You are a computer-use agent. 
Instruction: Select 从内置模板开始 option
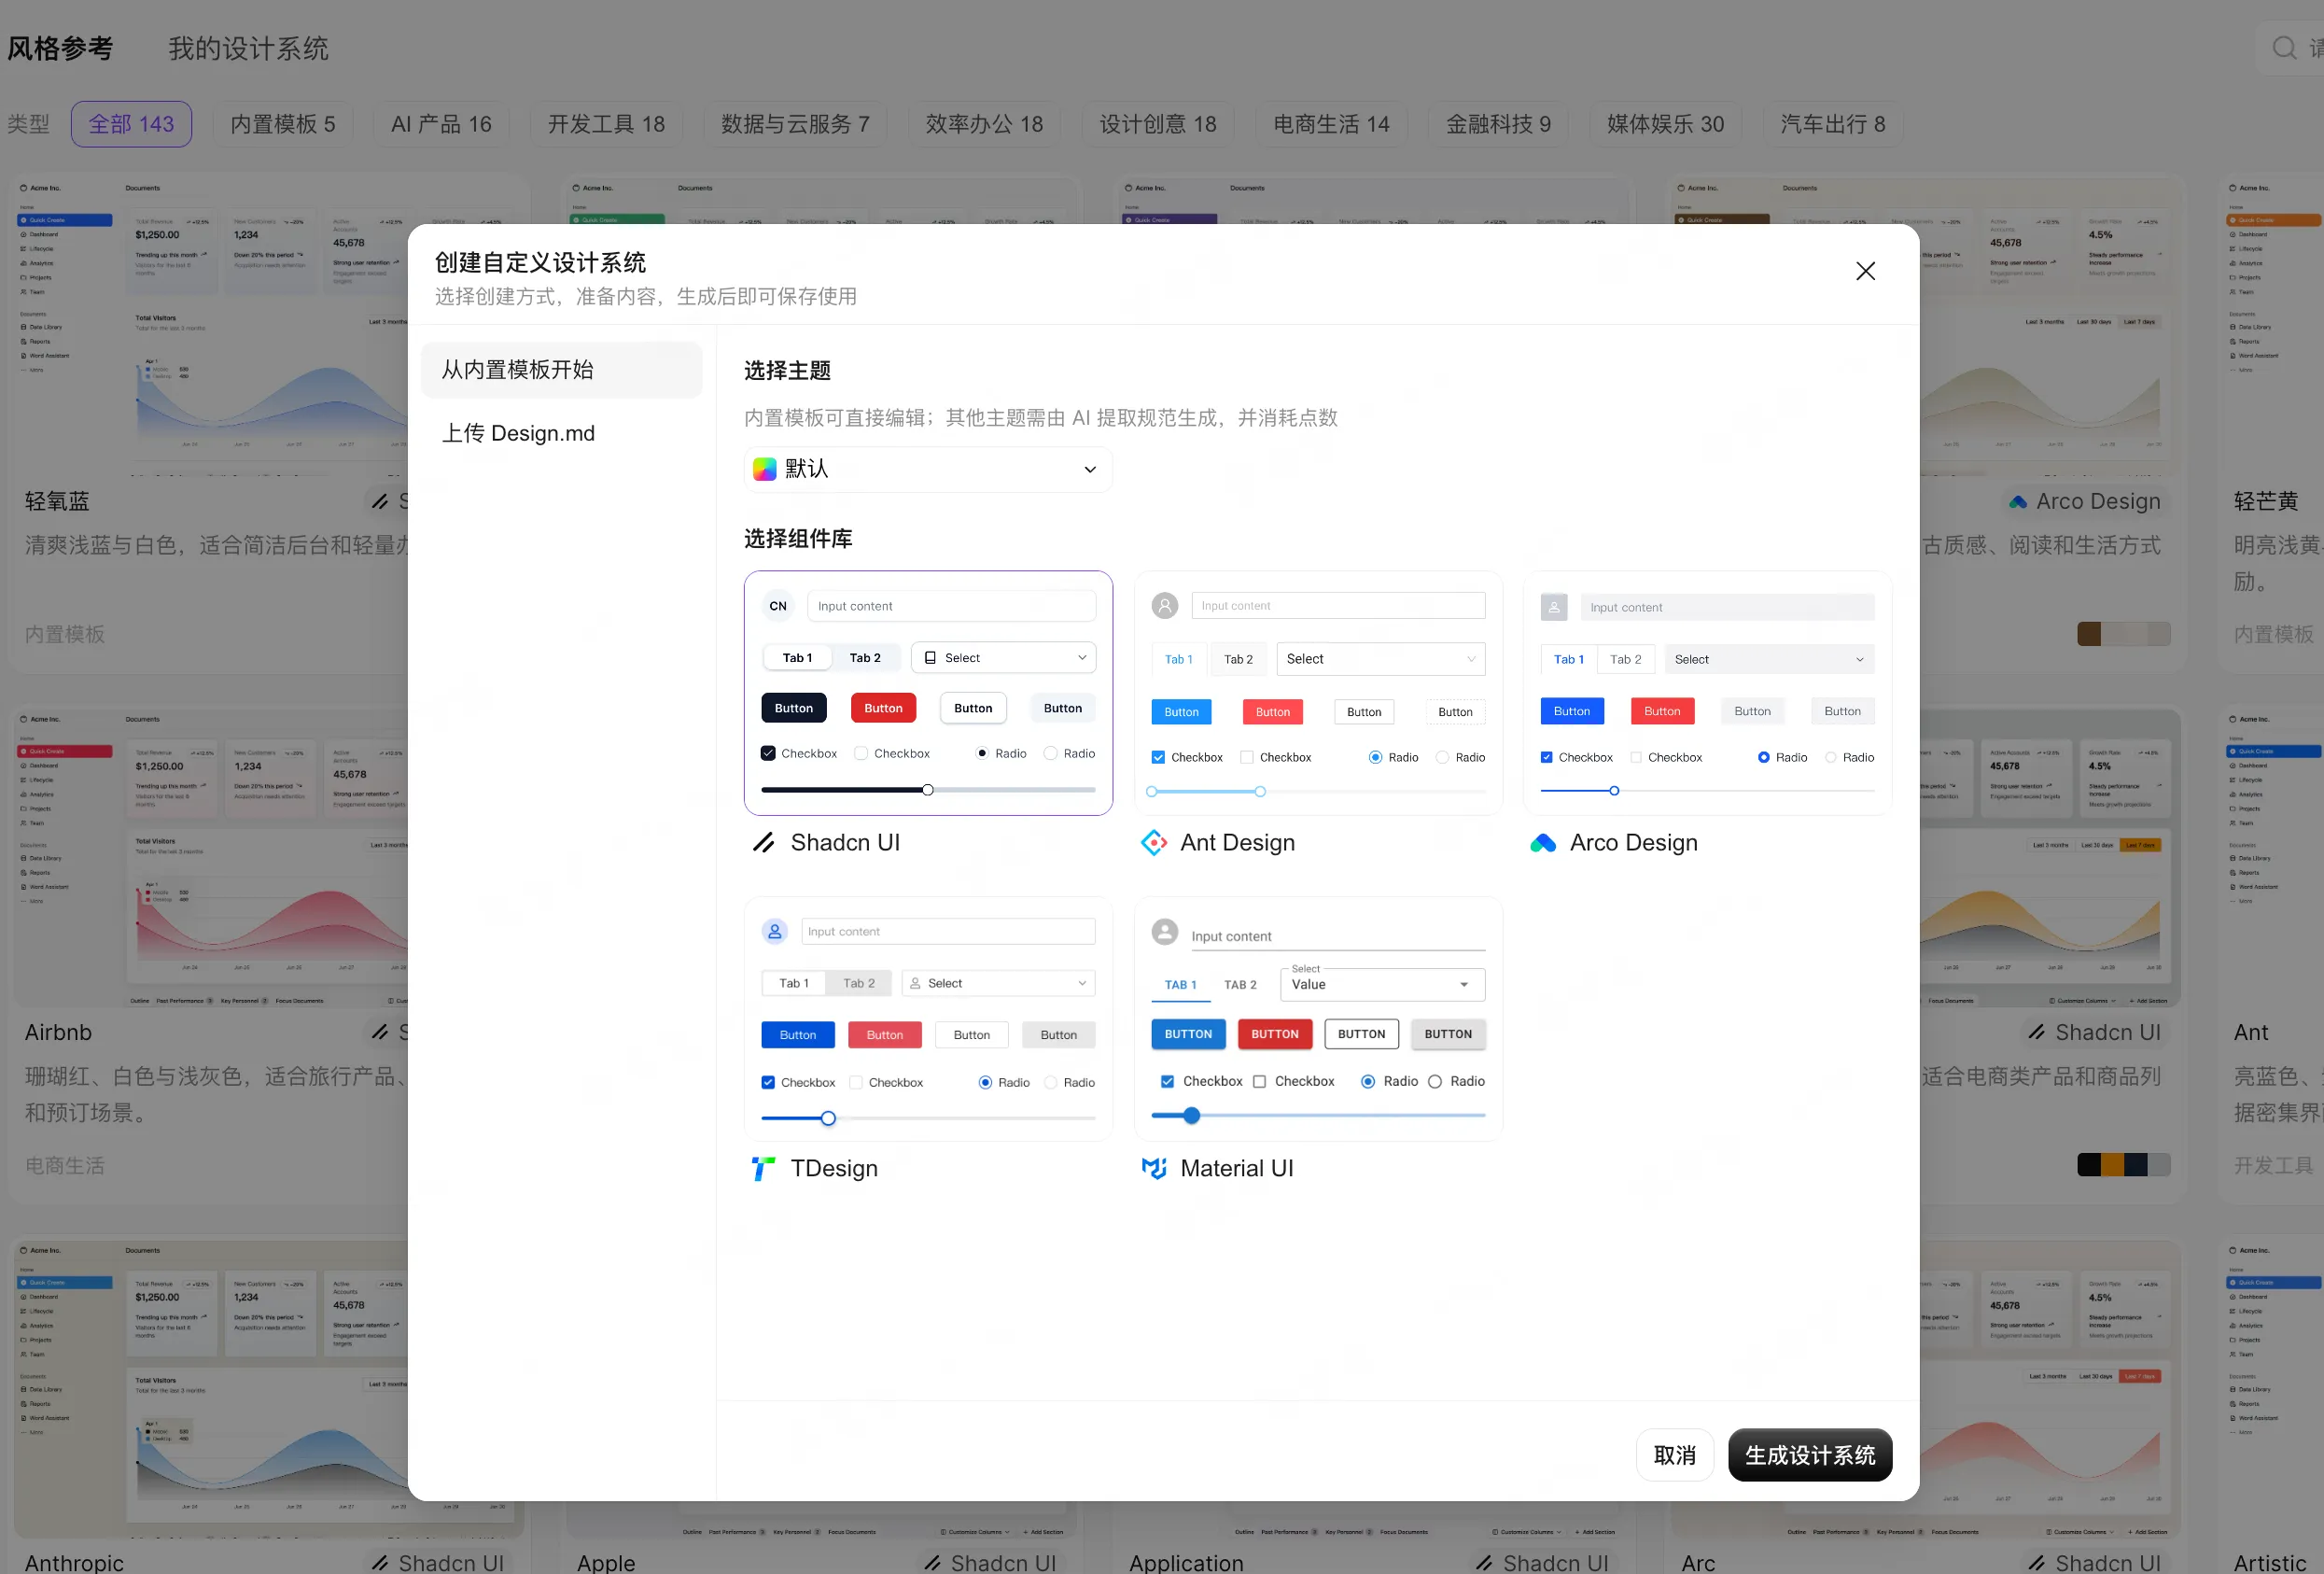(x=562, y=370)
